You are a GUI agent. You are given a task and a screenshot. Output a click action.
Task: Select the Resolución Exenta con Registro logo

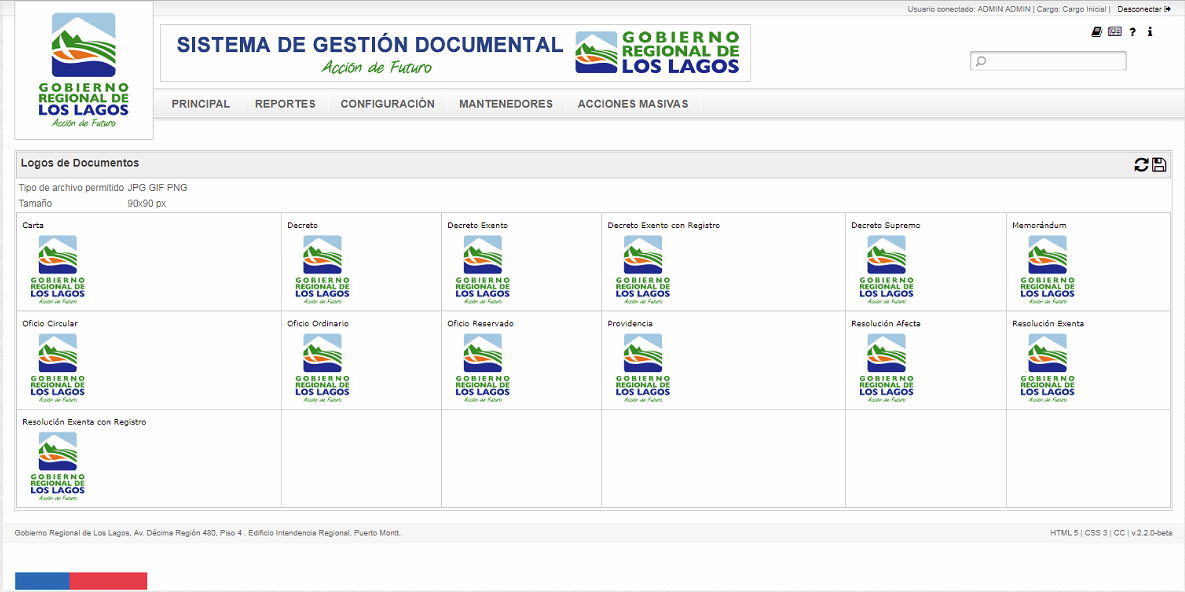57,466
